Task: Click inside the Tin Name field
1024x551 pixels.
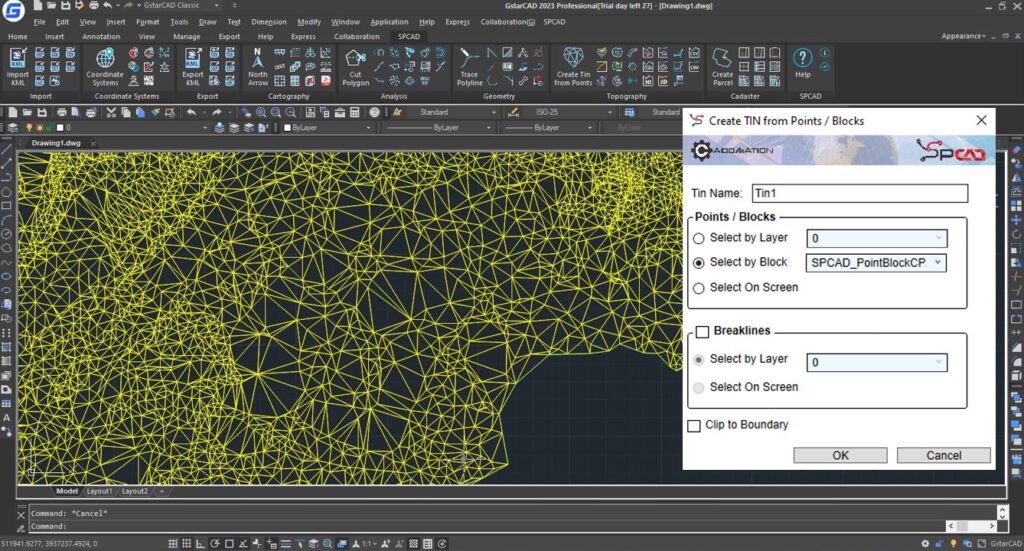Action: tap(859, 193)
